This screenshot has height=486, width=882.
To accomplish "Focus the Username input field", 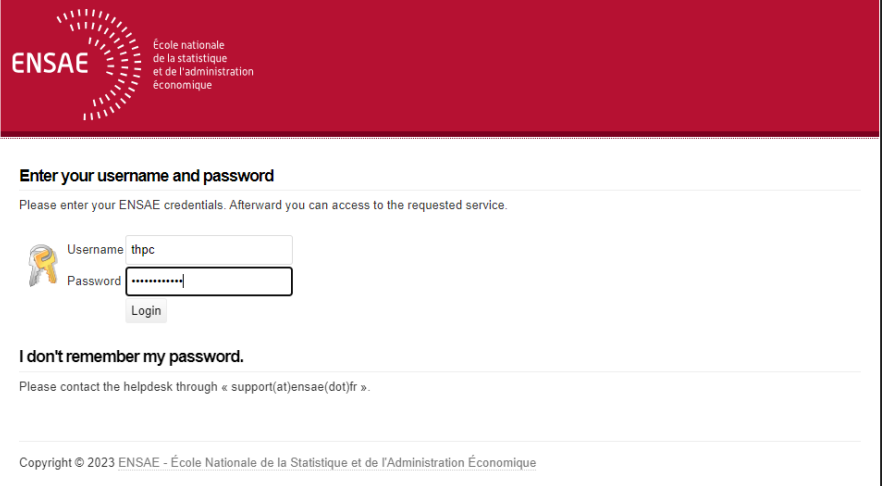I will pyautogui.click(x=208, y=250).
